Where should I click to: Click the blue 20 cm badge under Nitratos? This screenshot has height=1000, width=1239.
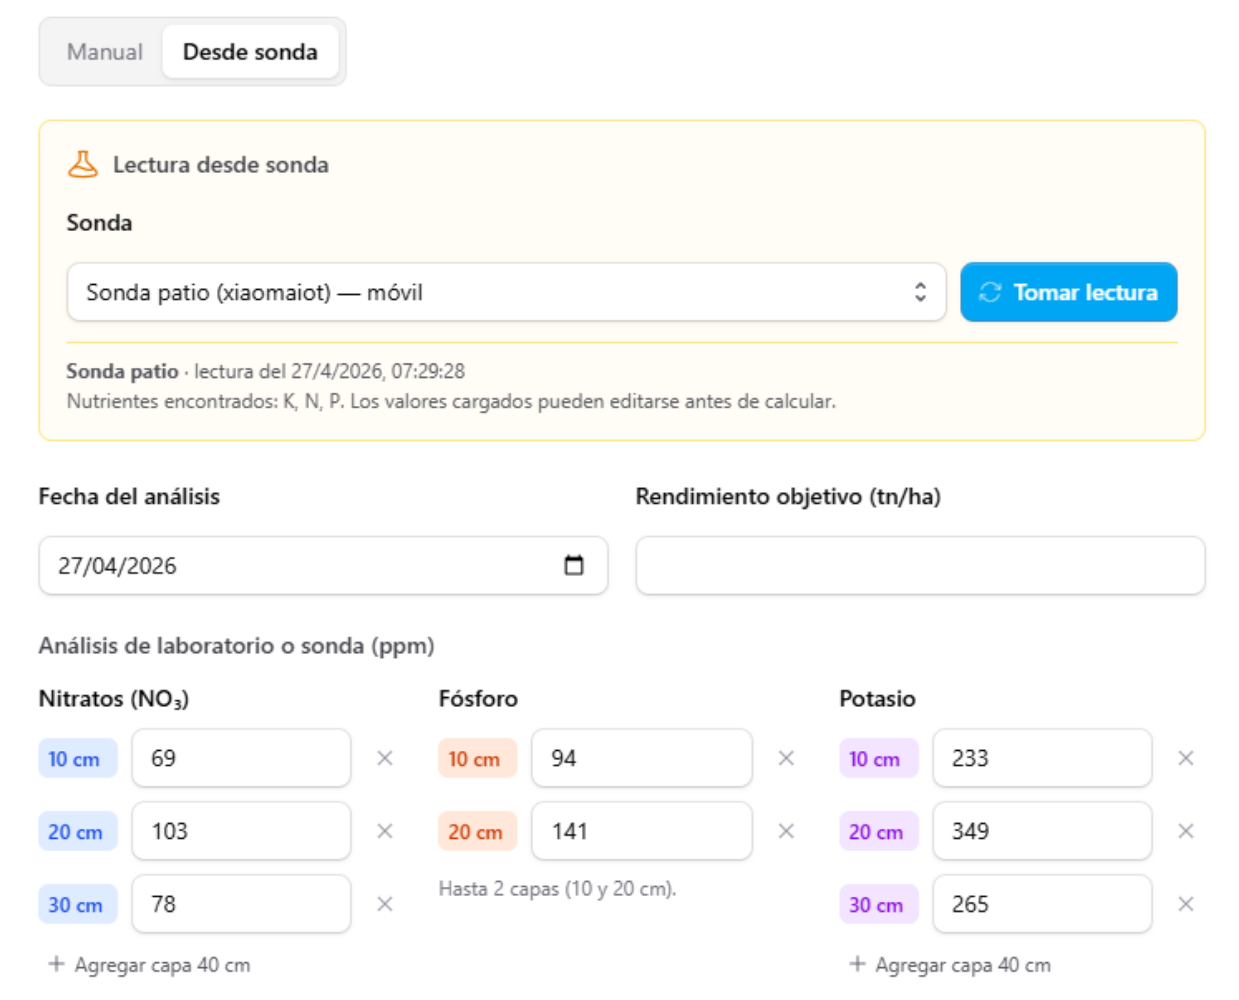pos(77,832)
